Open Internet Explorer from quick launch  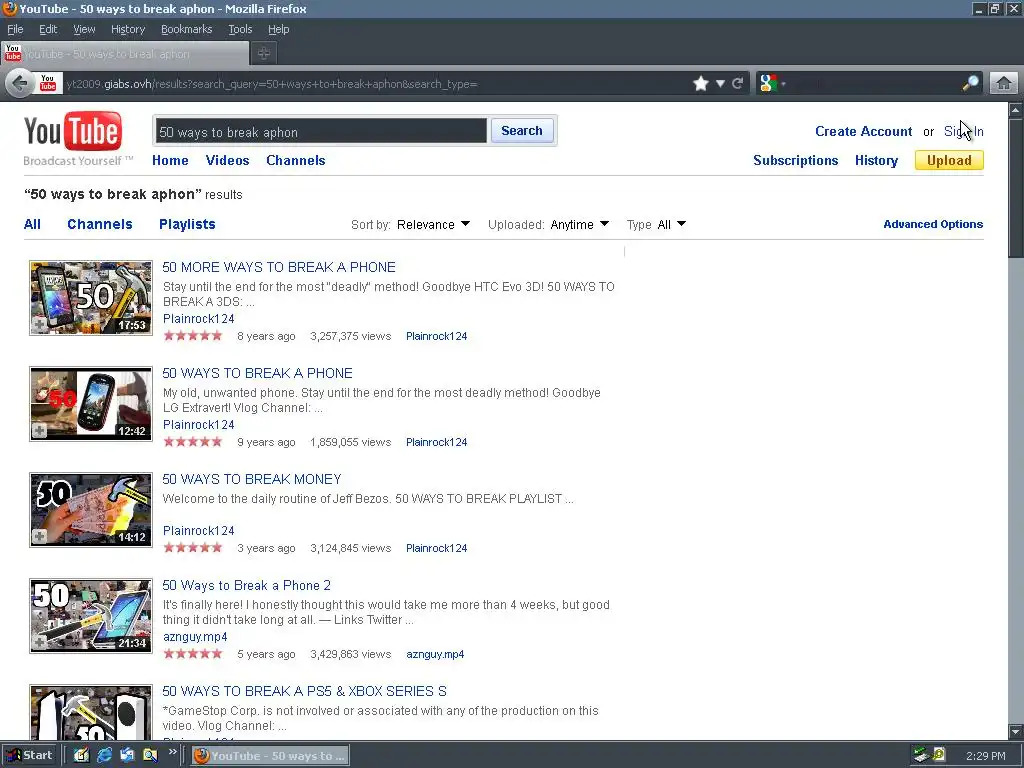(x=104, y=755)
